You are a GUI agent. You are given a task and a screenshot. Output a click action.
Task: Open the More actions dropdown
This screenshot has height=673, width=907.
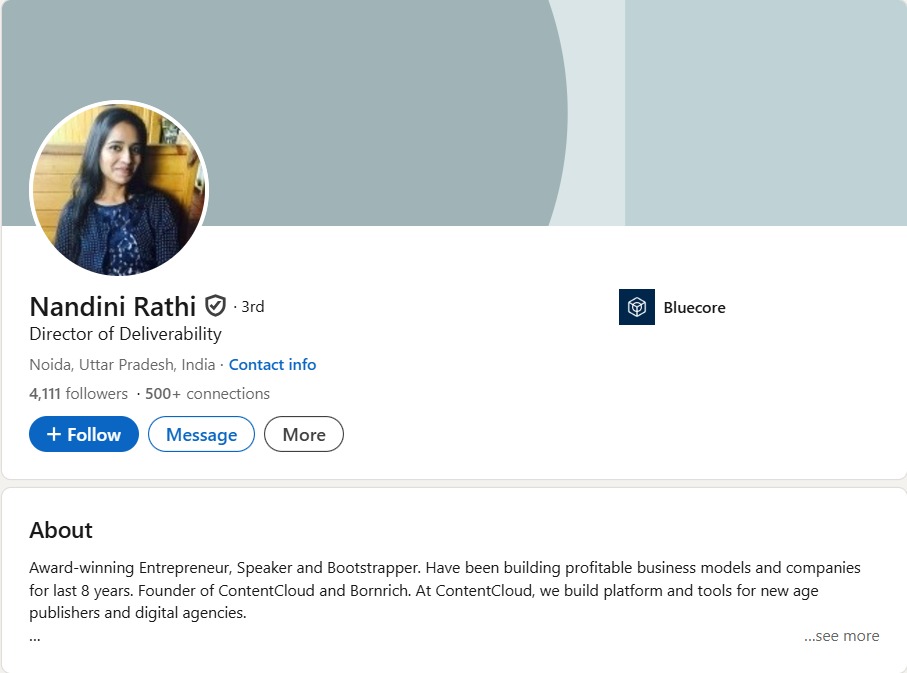point(303,435)
